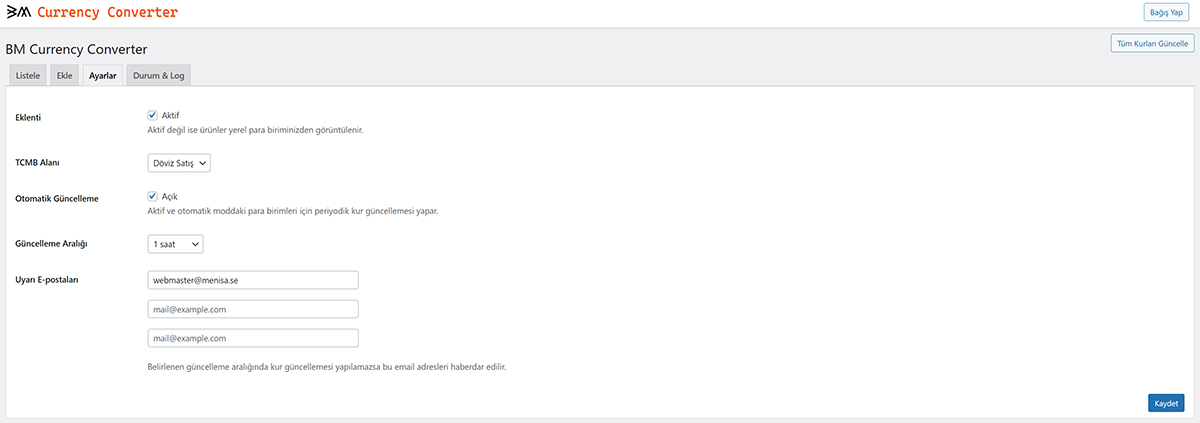Viewport: 1200px width, 423px height.
Task: Open the TCMB Alanı dropdown
Action: [x=179, y=162]
